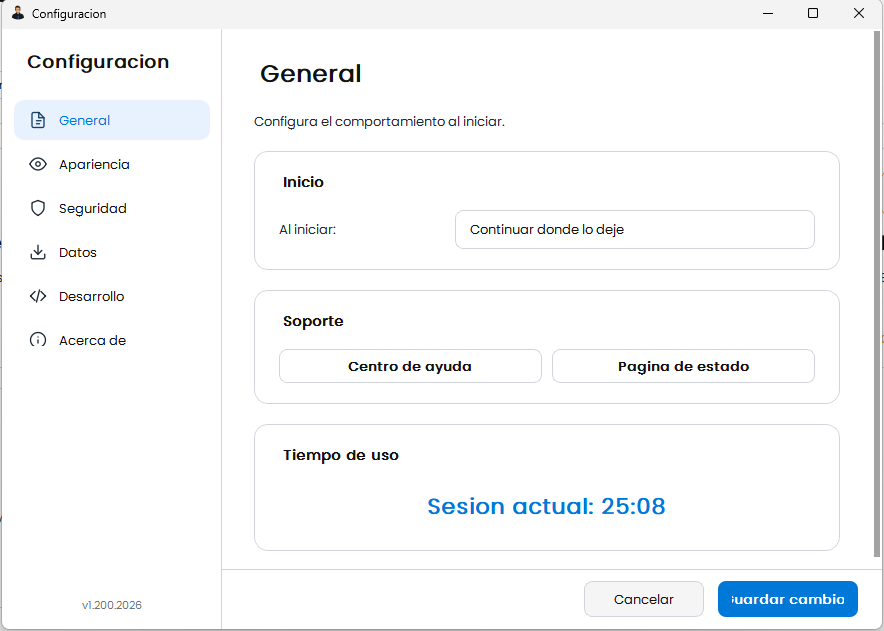Click the Apariencia eye icon
Screen dimensions: 884x631
click(x=38, y=164)
